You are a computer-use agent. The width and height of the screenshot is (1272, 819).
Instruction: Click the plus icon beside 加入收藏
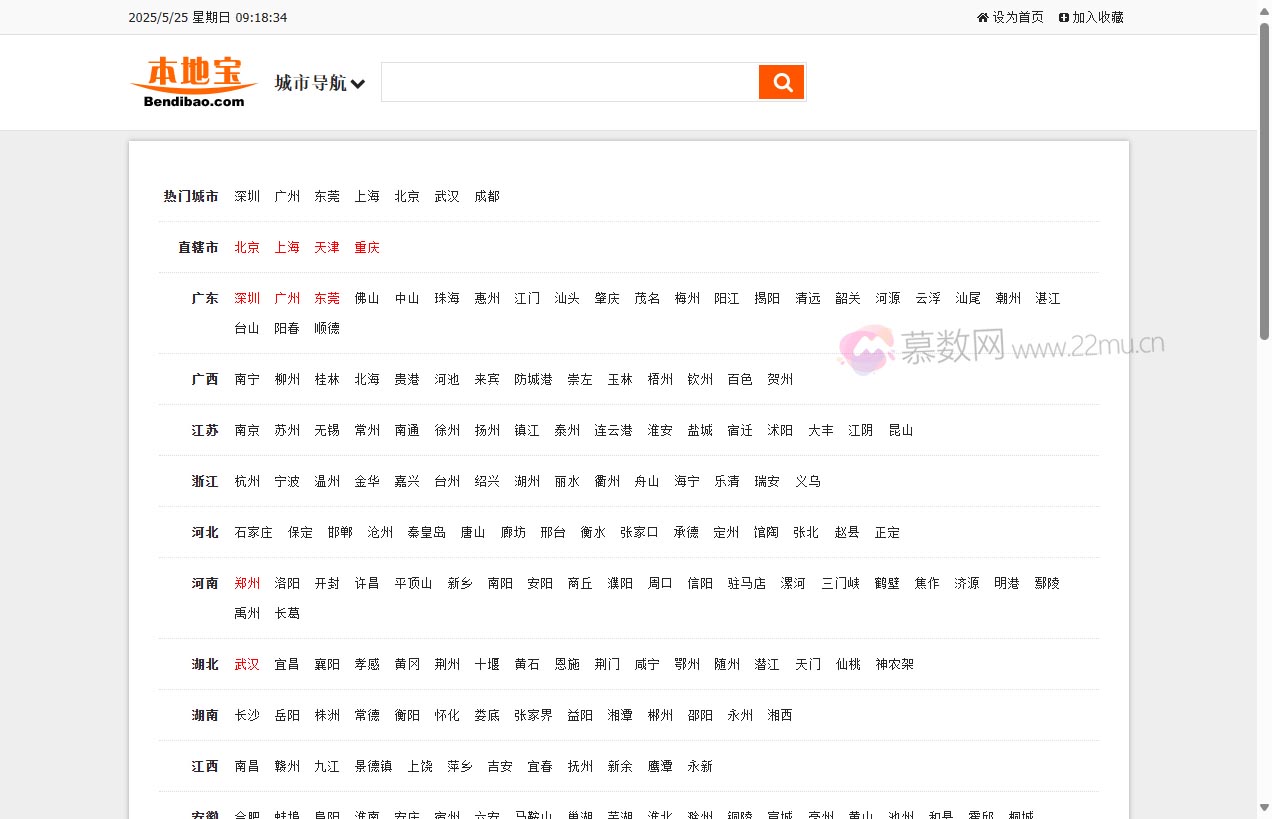pyautogui.click(x=1064, y=17)
